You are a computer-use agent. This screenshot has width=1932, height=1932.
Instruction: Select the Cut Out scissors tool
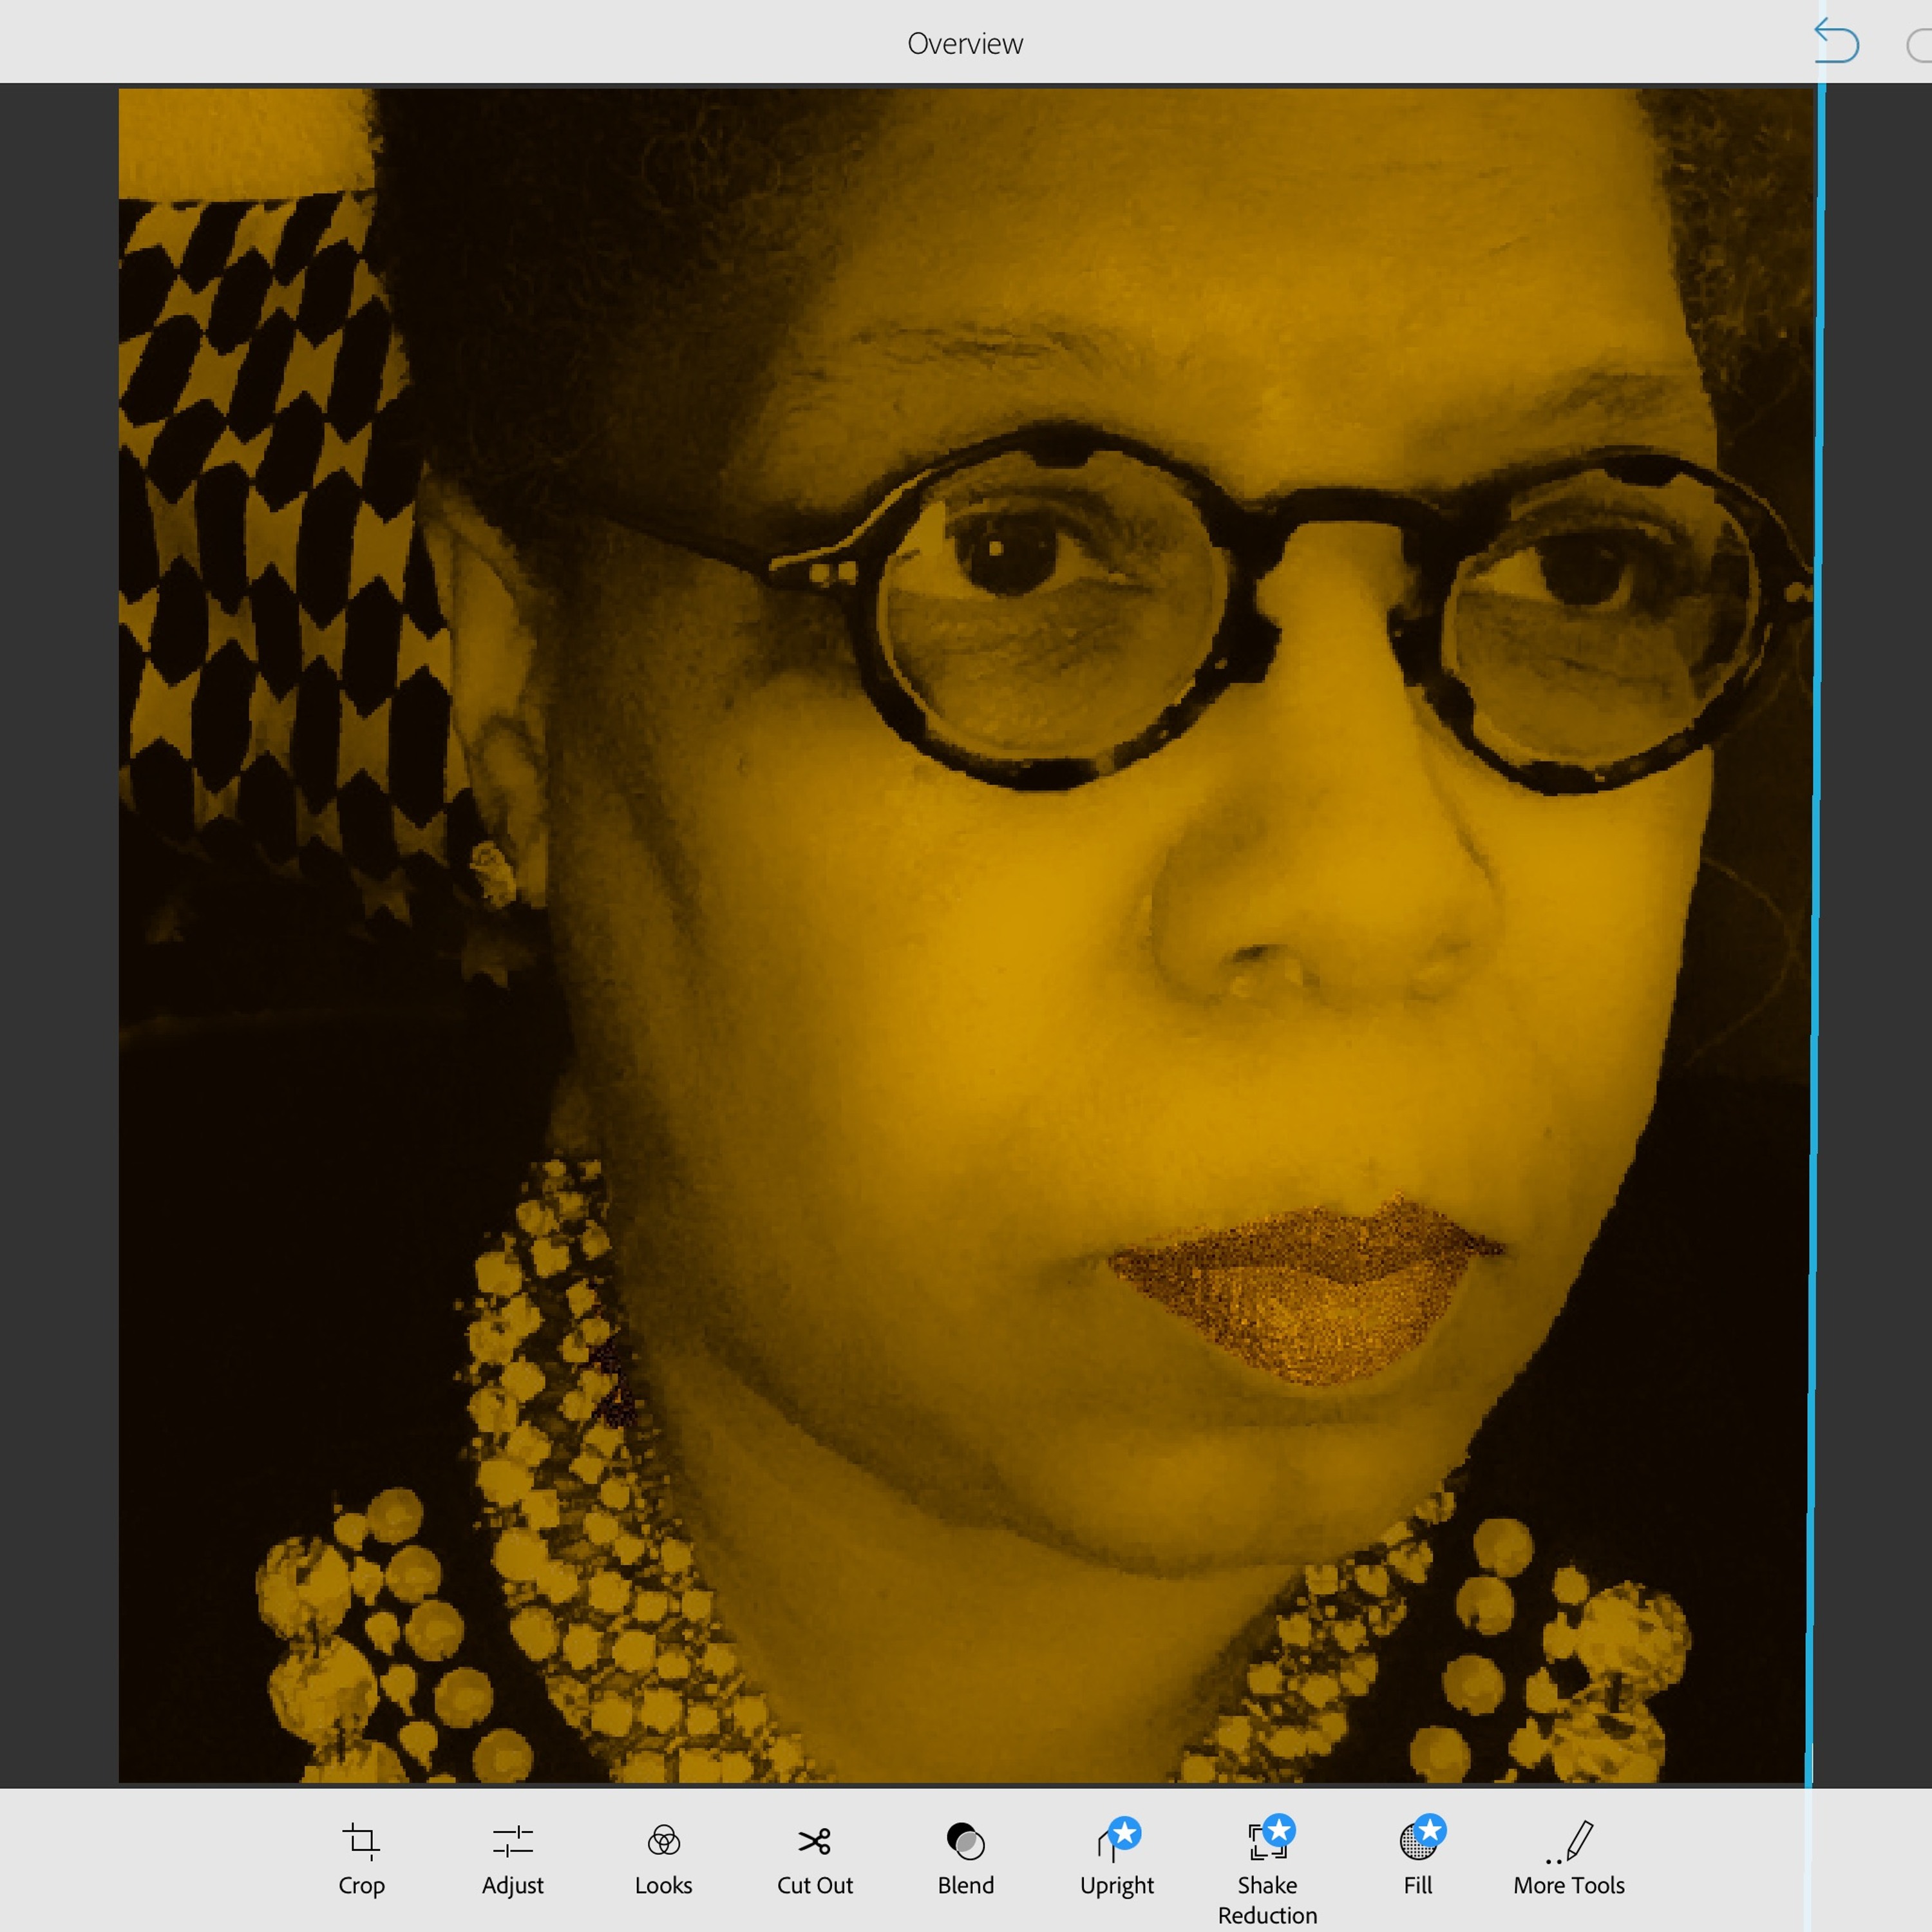point(814,1860)
